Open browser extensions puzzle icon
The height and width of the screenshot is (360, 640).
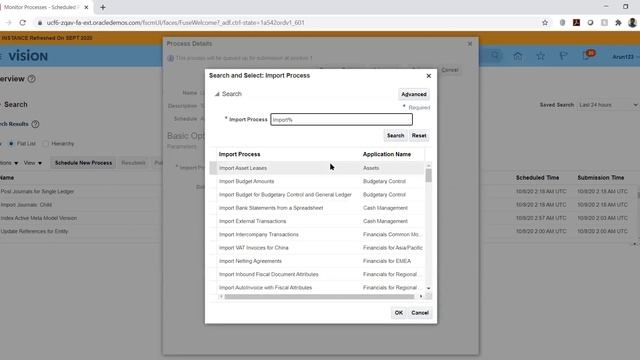(618, 23)
